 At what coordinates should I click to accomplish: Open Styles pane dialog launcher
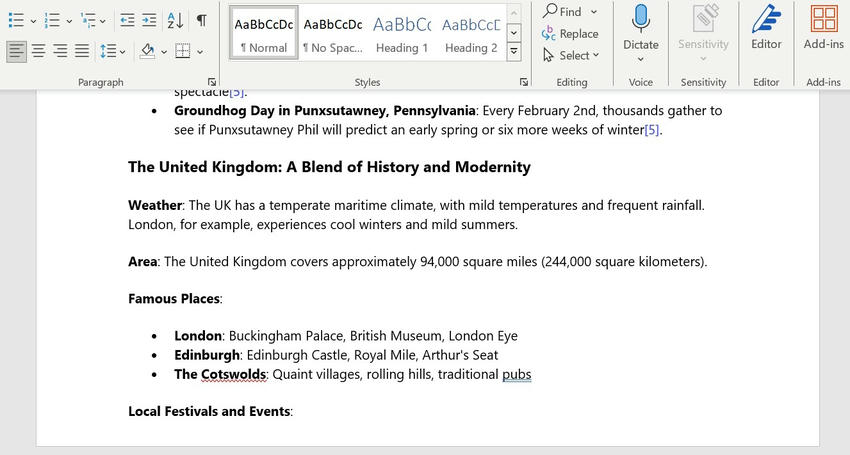tap(524, 82)
